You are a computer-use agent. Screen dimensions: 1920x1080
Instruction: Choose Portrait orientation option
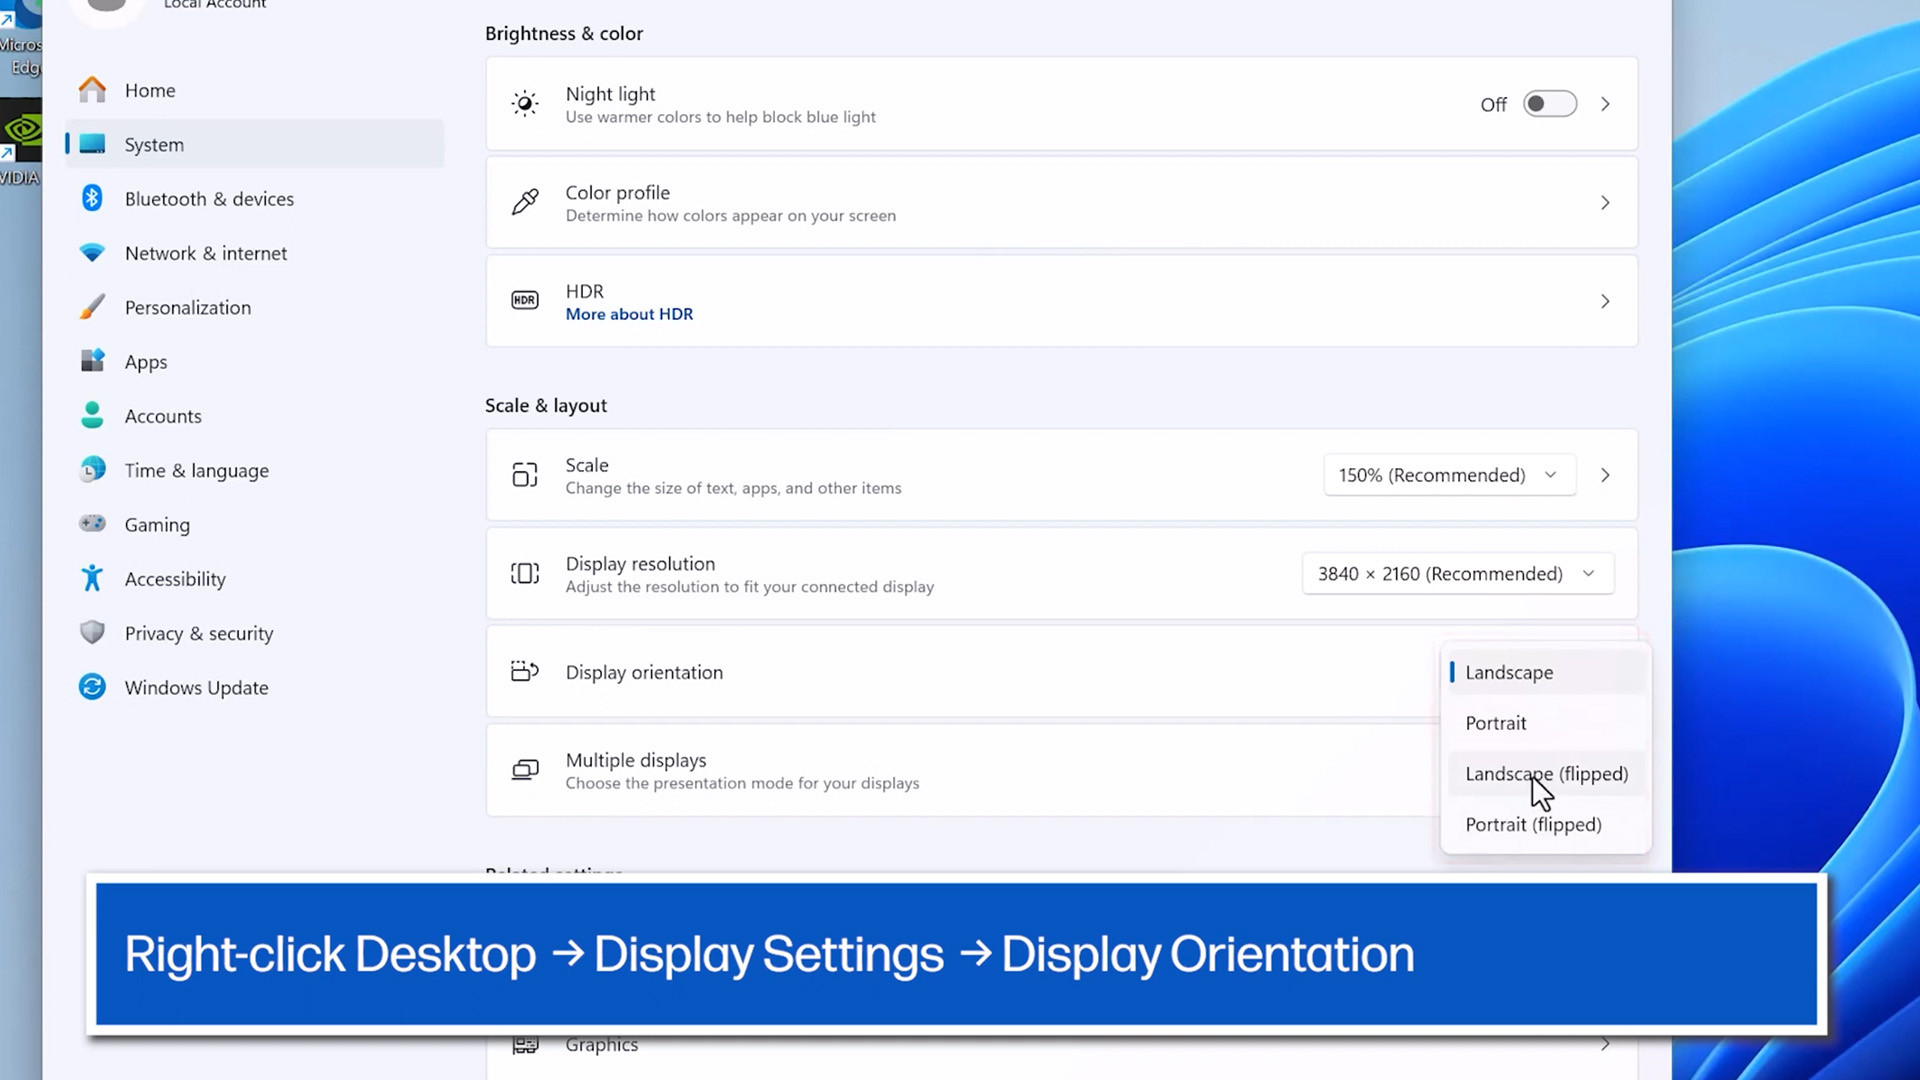point(1546,723)
